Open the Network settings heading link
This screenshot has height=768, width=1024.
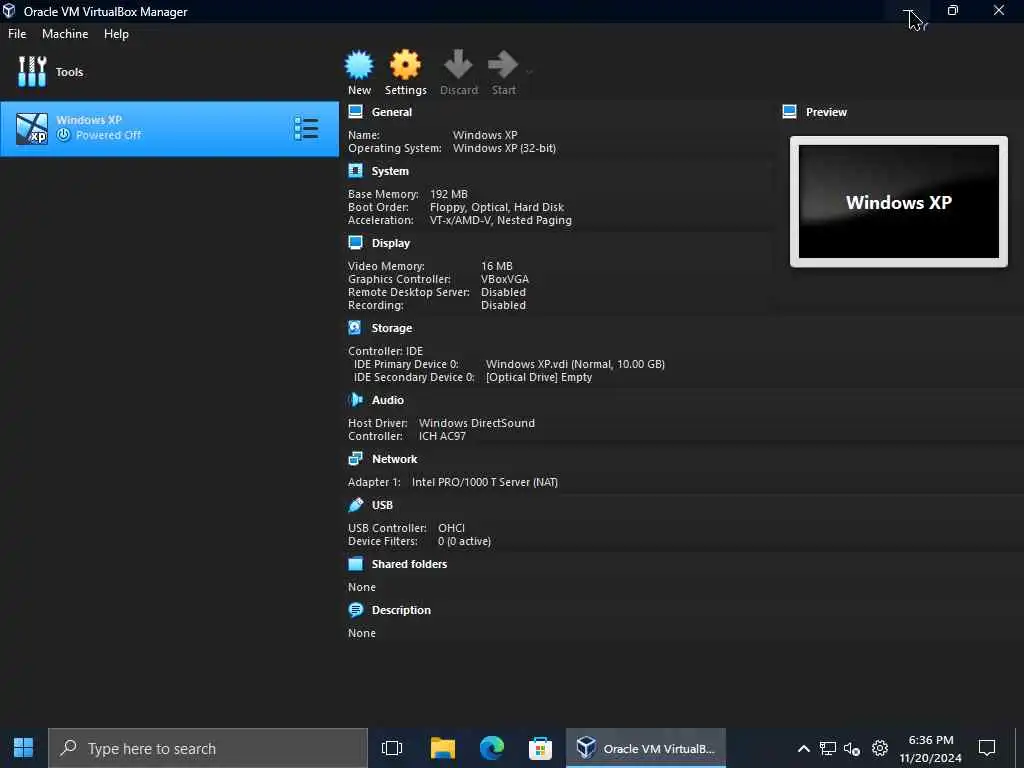point(394,459)
